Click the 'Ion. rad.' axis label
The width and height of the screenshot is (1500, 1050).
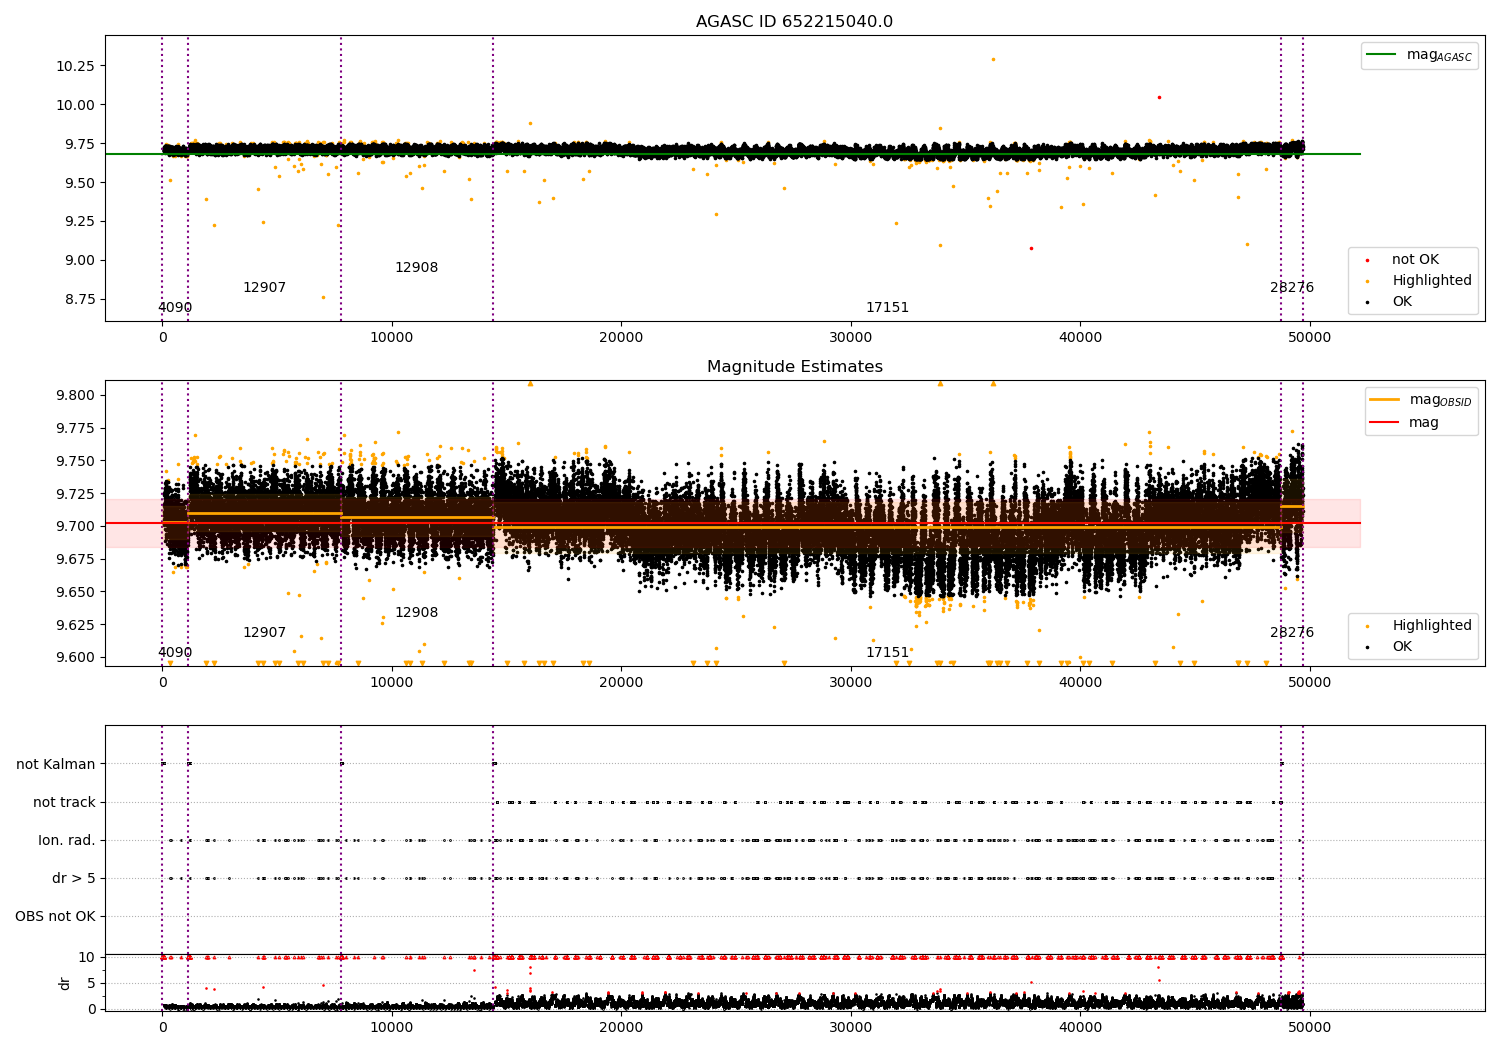pos(67,840)
